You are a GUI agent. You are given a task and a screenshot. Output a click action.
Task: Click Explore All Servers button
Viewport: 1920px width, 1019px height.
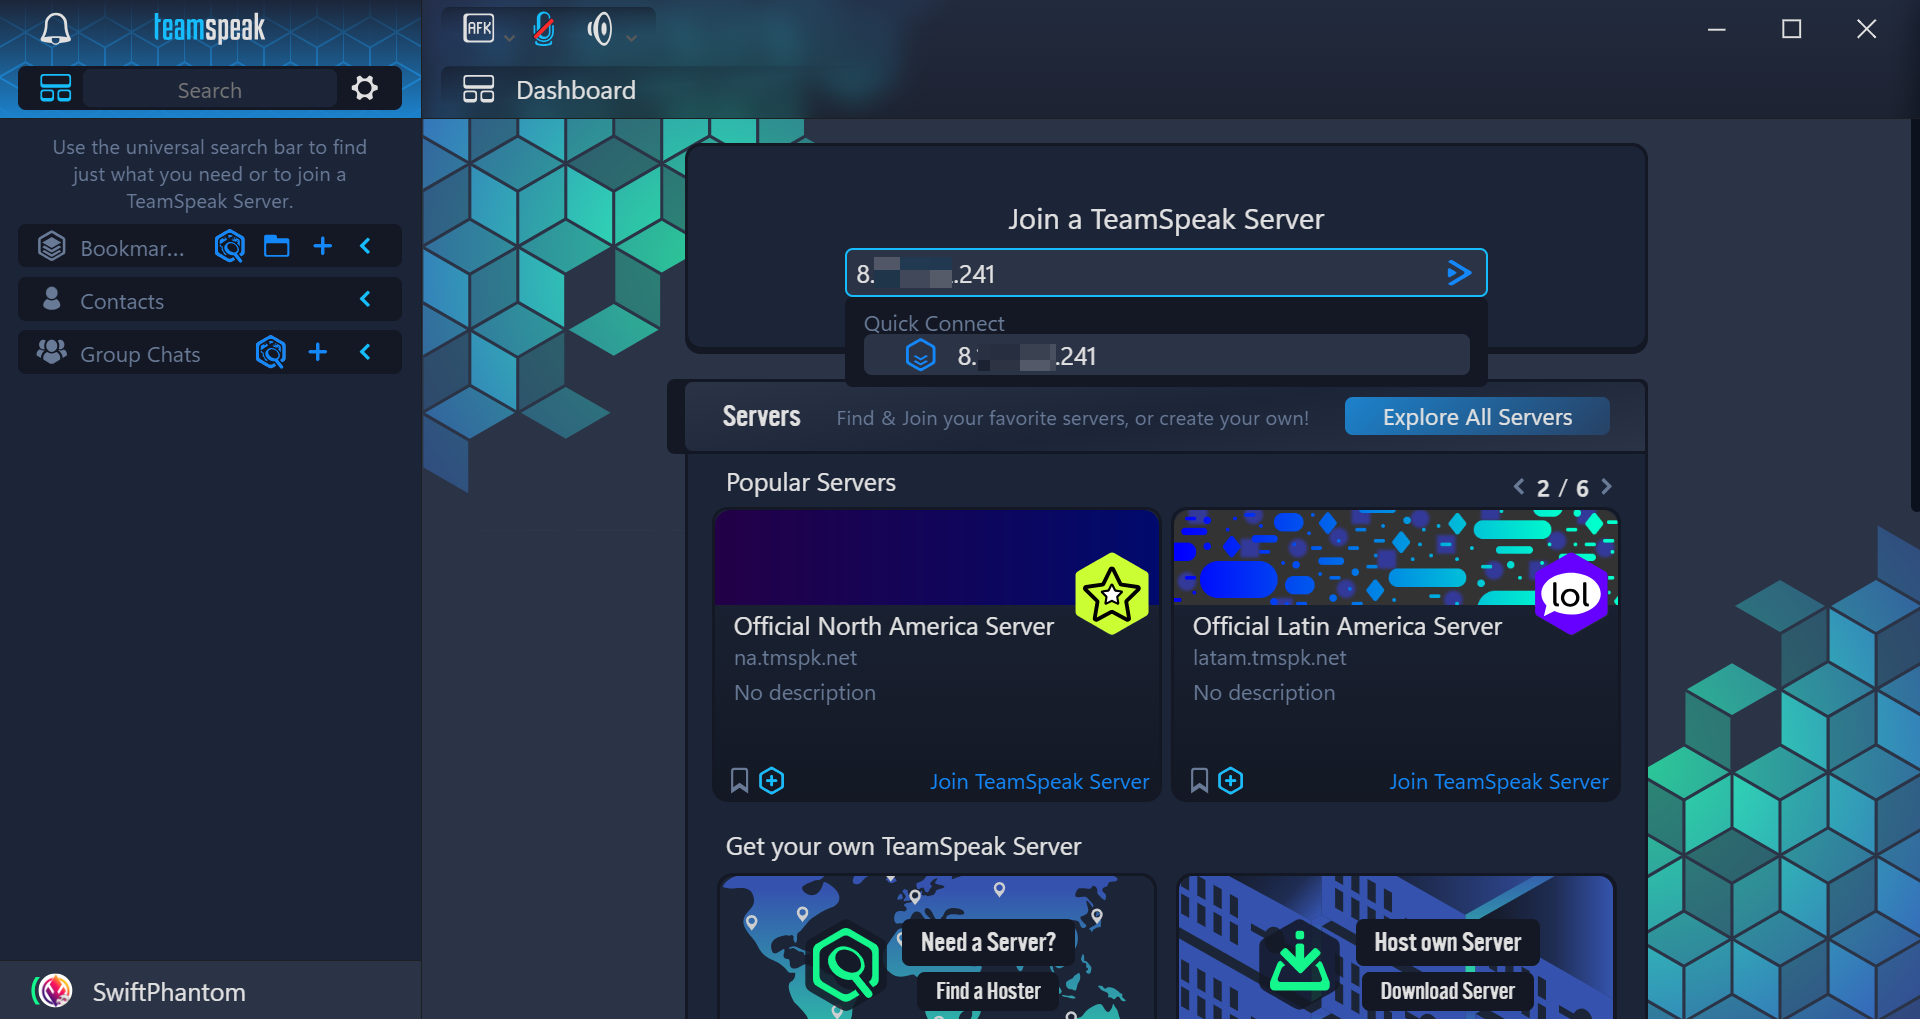[x=1476, y=417]
